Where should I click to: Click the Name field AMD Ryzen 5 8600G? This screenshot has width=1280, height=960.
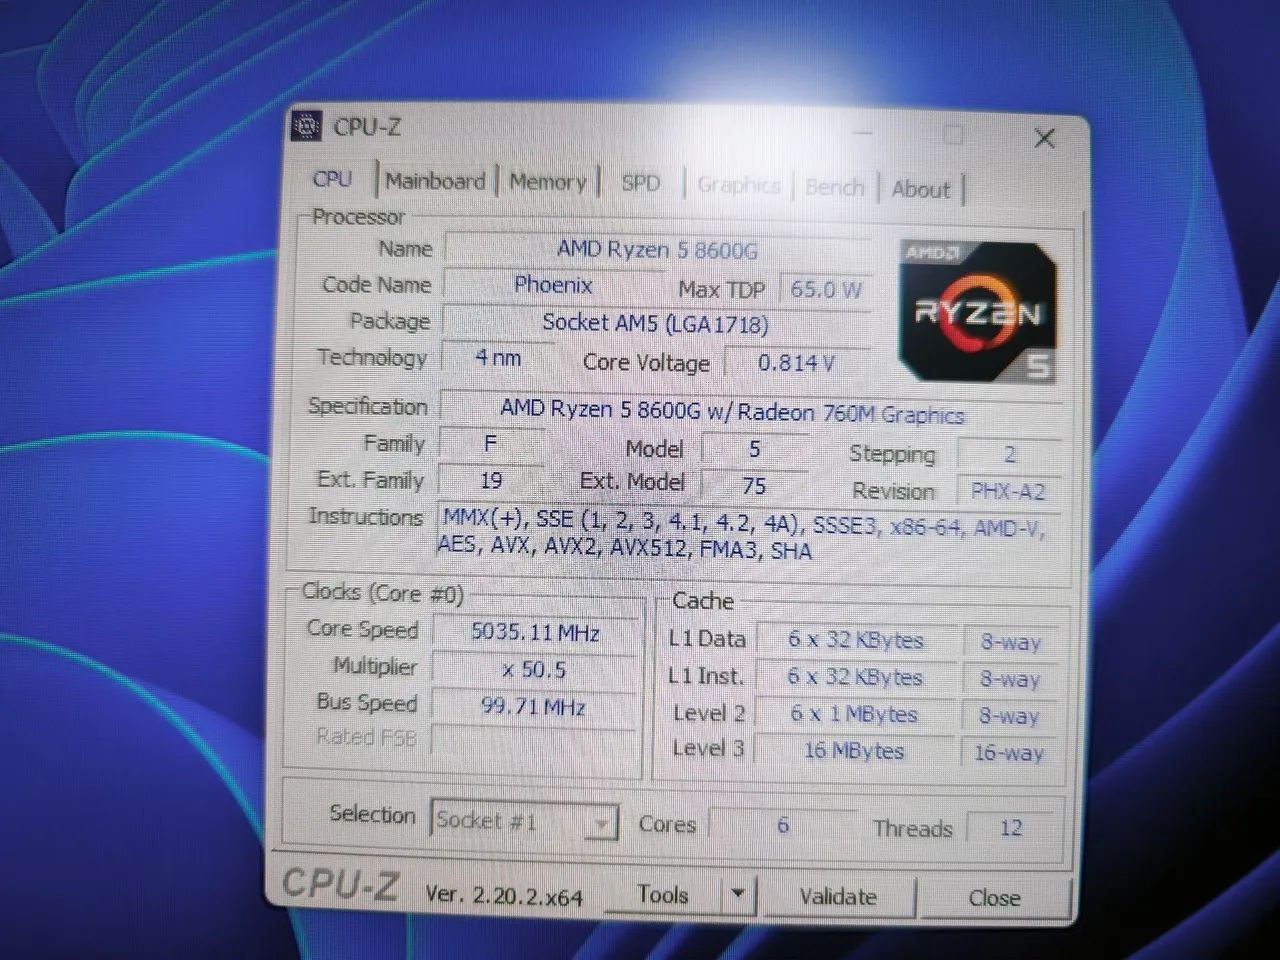point(658,250)
